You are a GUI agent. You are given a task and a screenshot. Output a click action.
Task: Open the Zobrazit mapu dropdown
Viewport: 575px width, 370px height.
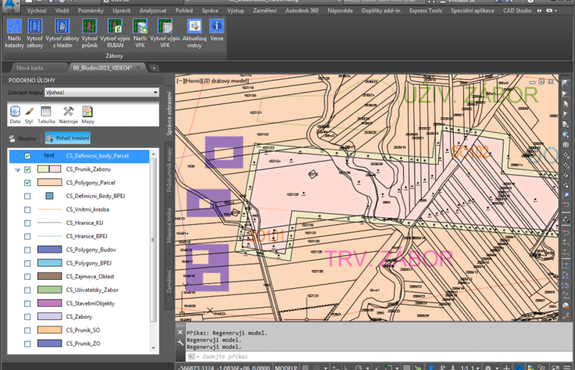[x=102, y=92]
